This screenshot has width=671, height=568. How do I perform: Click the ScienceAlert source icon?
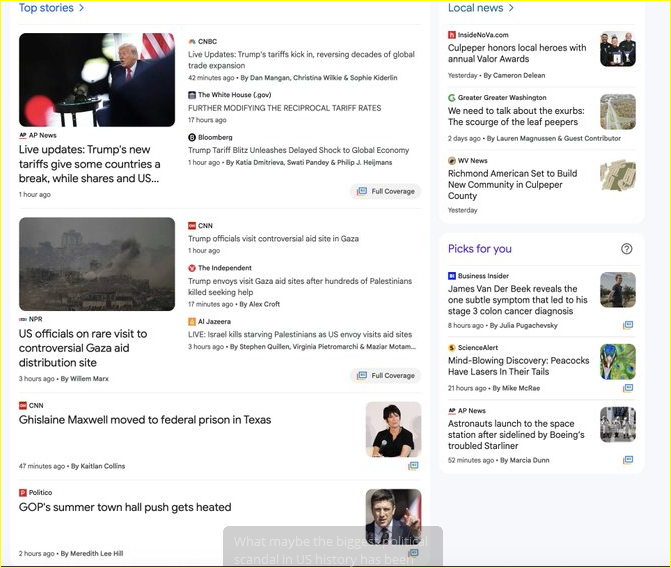(x=451, y=348)
